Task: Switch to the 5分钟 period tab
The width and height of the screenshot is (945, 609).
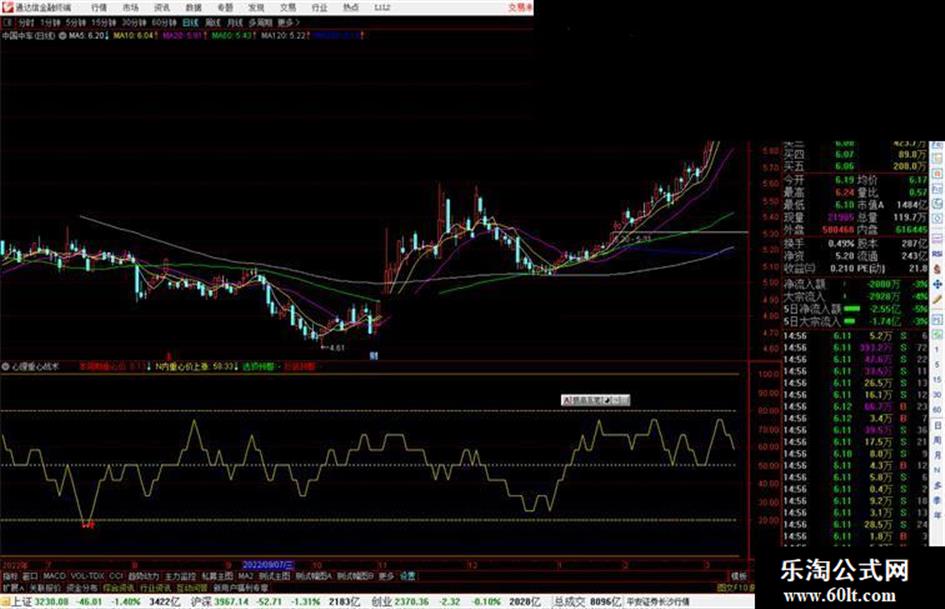Action: (75, 22)
